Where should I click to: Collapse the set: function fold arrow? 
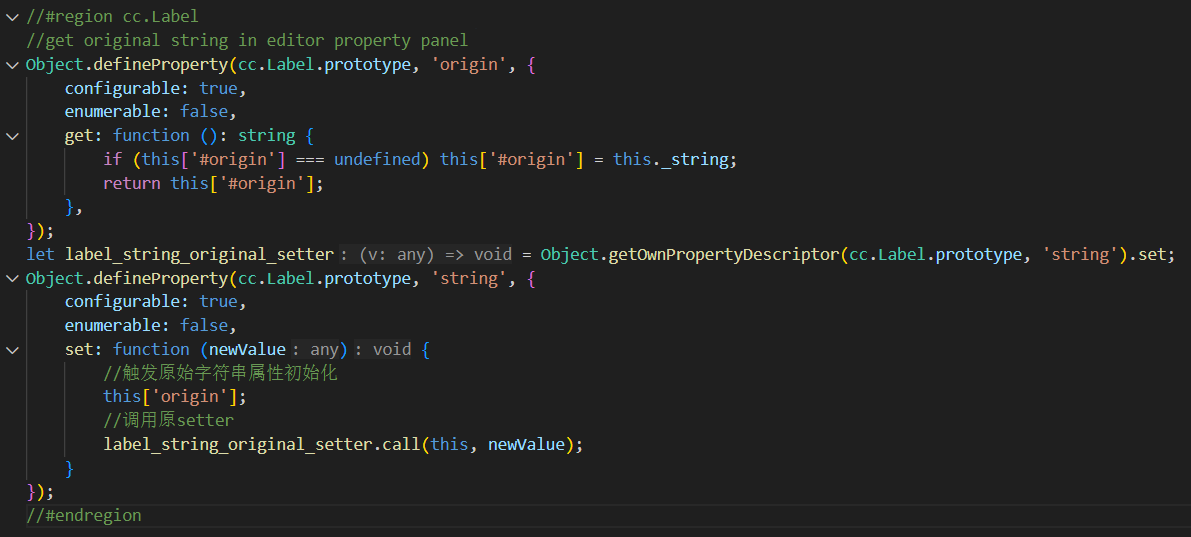pos(11,350)
